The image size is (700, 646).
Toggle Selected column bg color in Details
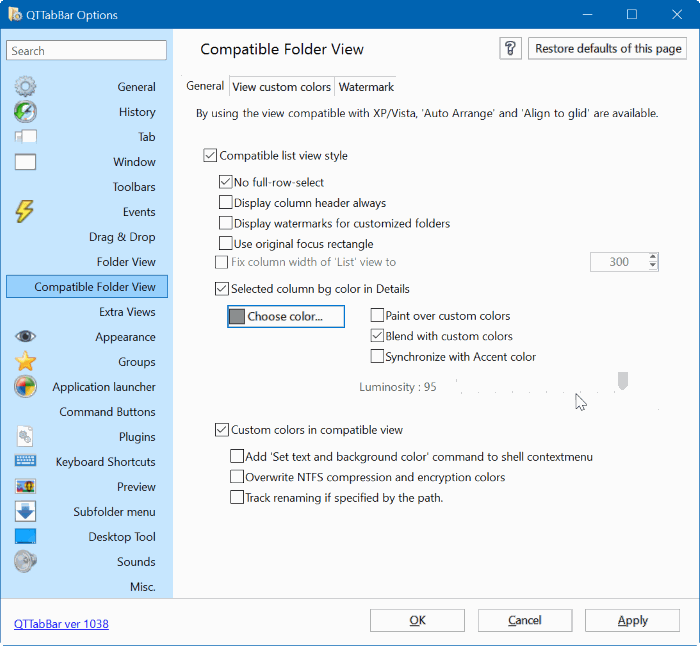[222, 289]
